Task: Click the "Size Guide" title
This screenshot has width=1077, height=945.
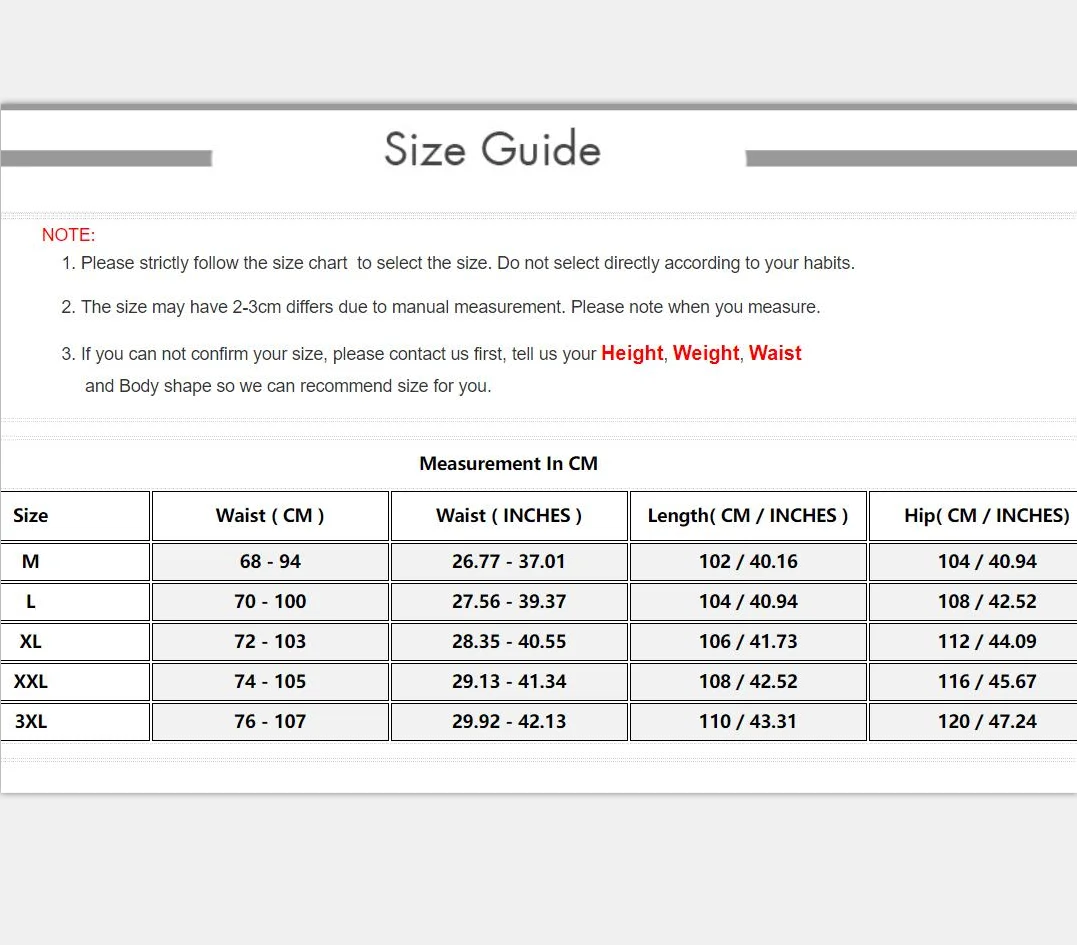Action: coord(492,148)
